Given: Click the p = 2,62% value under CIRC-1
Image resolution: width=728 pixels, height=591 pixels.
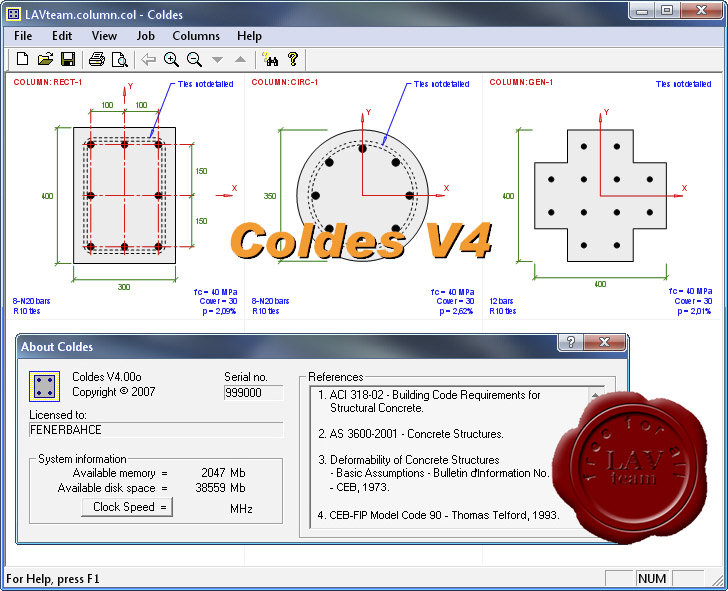Looking at the screenshot, I should 456,311.
